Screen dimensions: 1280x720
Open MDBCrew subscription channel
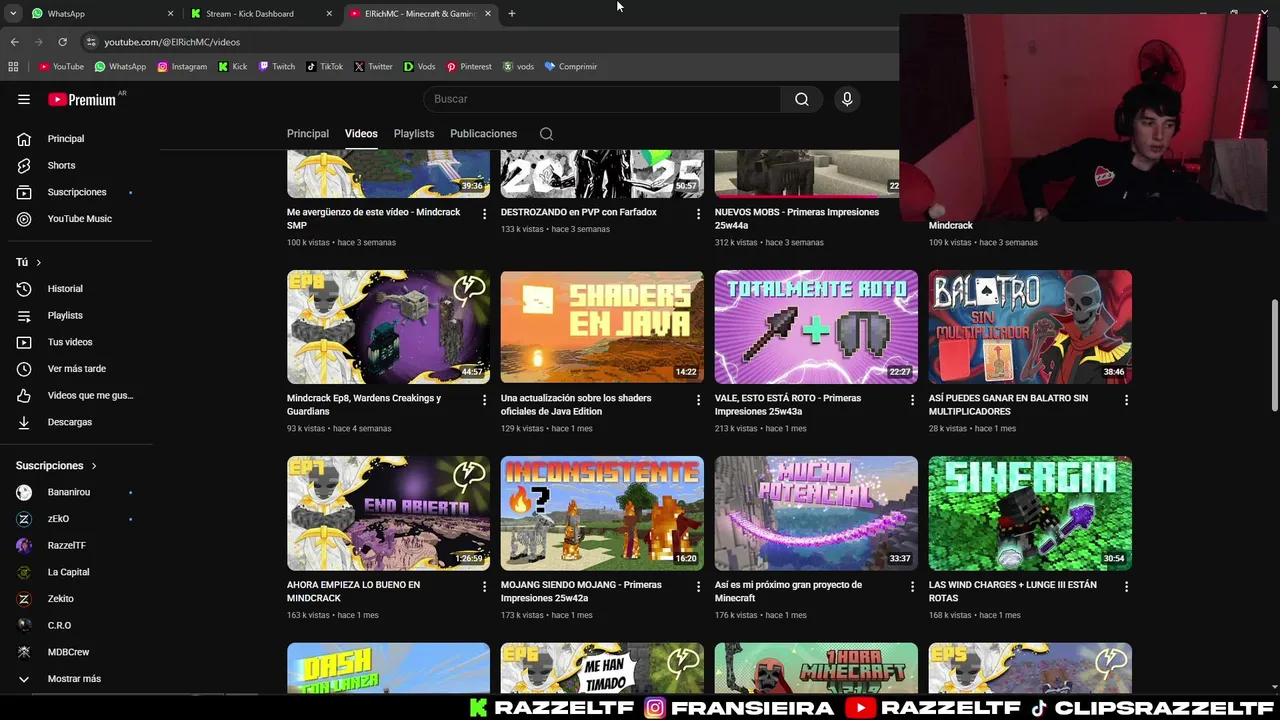[x=76, y=652]
